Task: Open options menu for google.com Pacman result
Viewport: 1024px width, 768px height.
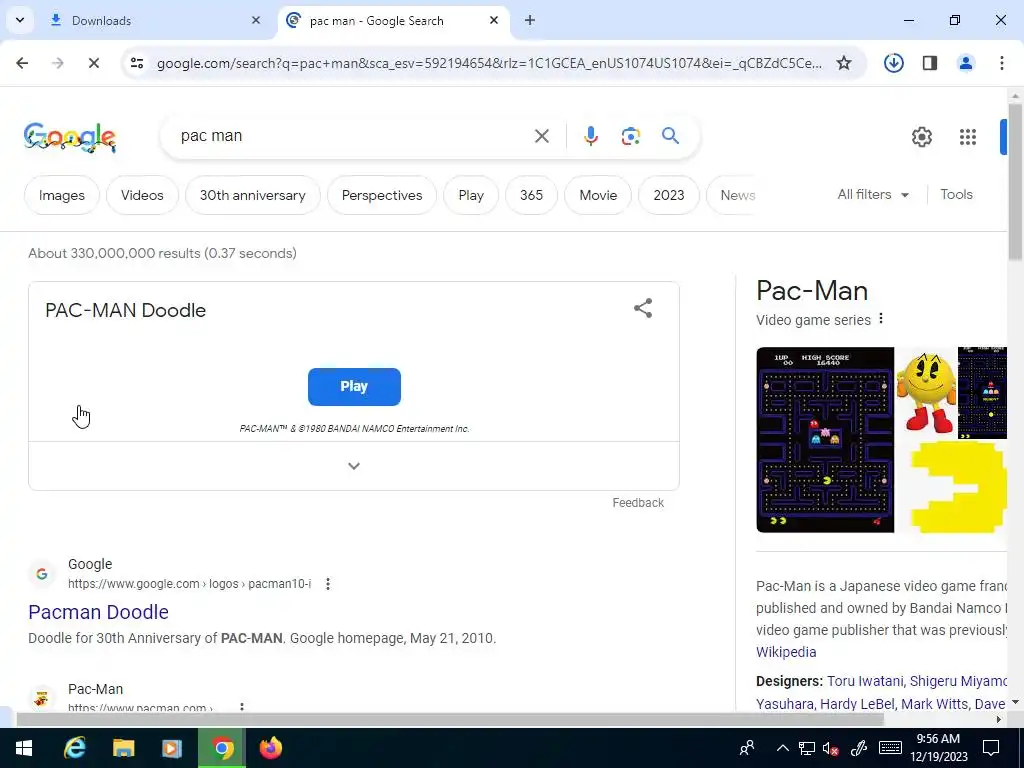Action: click(x=328, y=584)
